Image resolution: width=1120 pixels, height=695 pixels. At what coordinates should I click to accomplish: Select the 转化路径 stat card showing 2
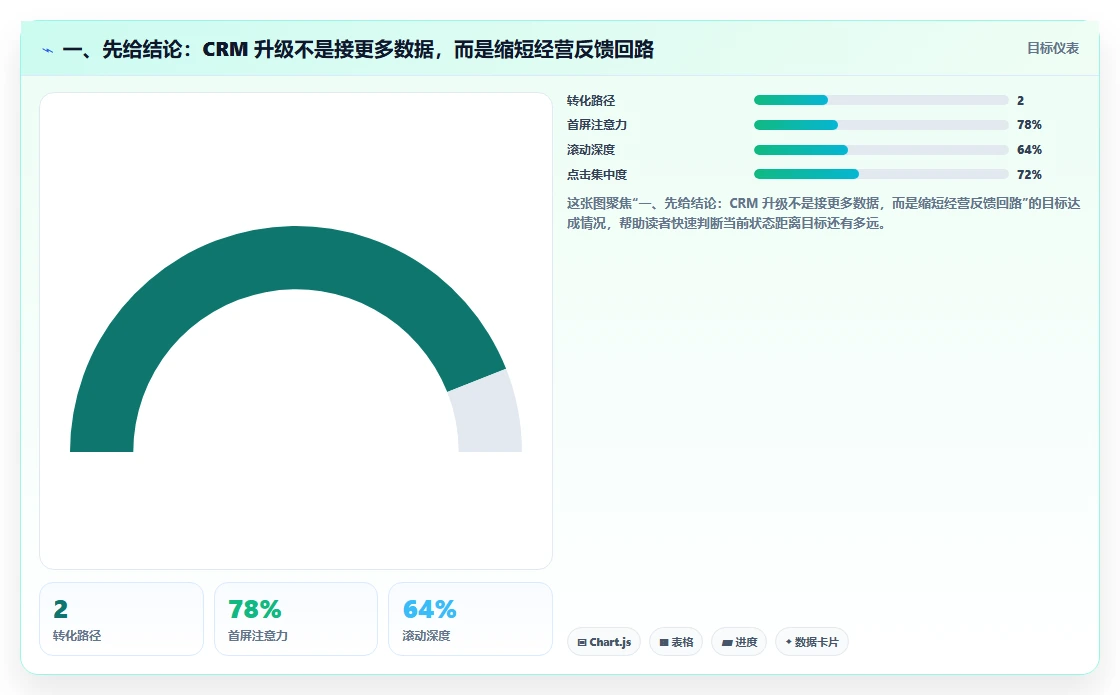pyautogui.click(x=121, y=619)
